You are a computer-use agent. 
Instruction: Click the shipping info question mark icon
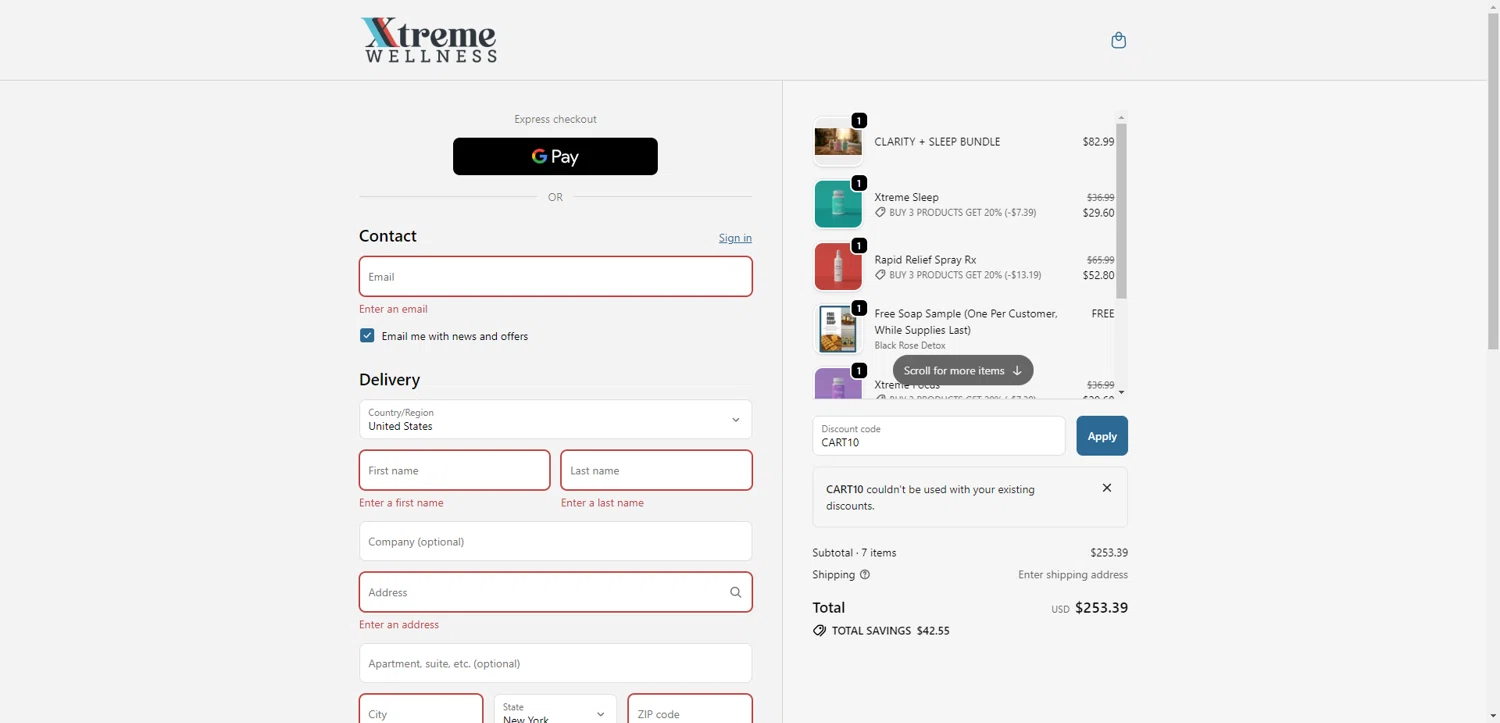pos(865,575)
